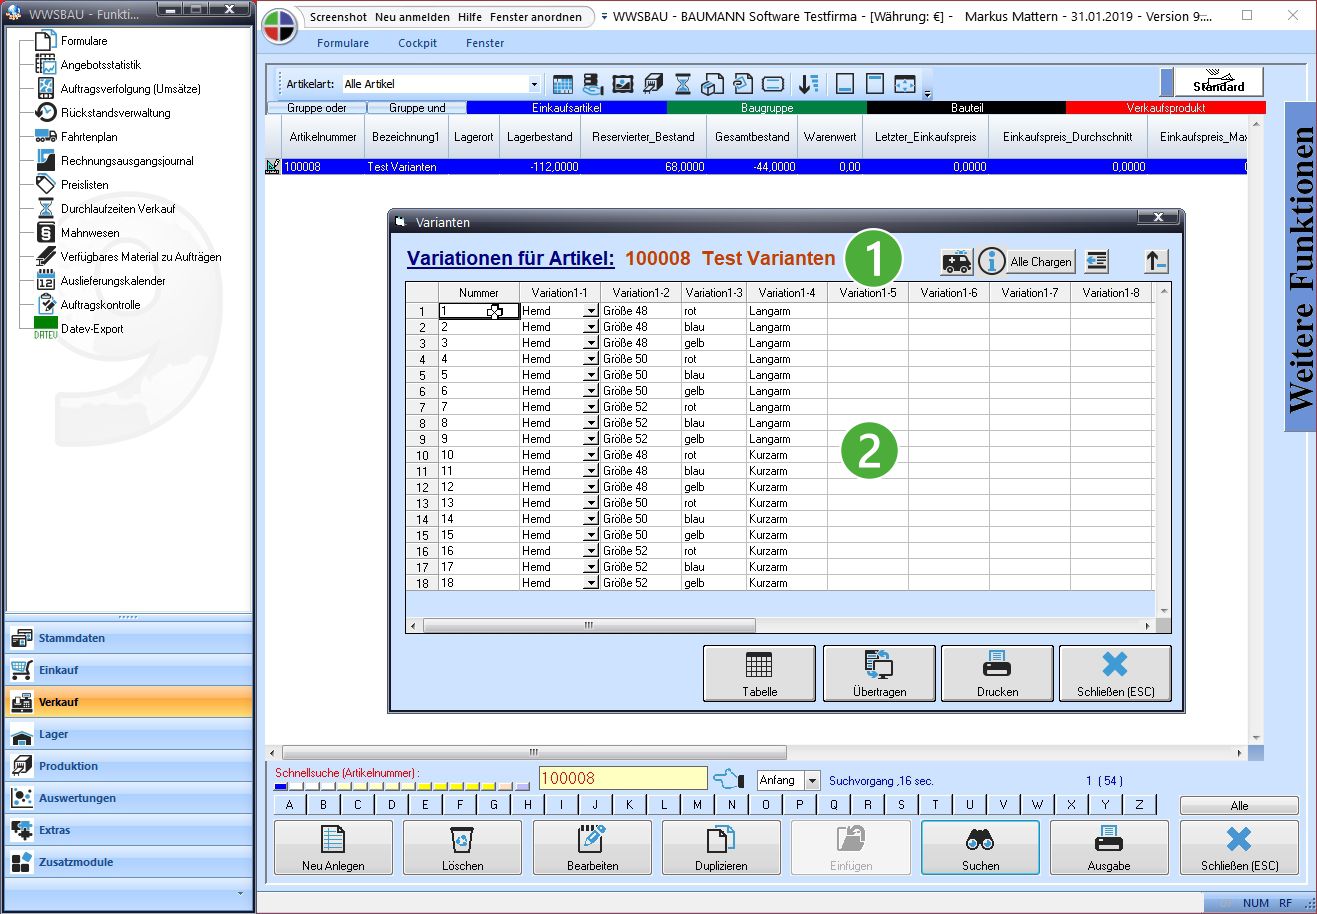The height and width of the screenshot is (914, 1317).
Task: Open Durchlaufzeiten Verkauf in the sidebar
Action: coord(118,209)
